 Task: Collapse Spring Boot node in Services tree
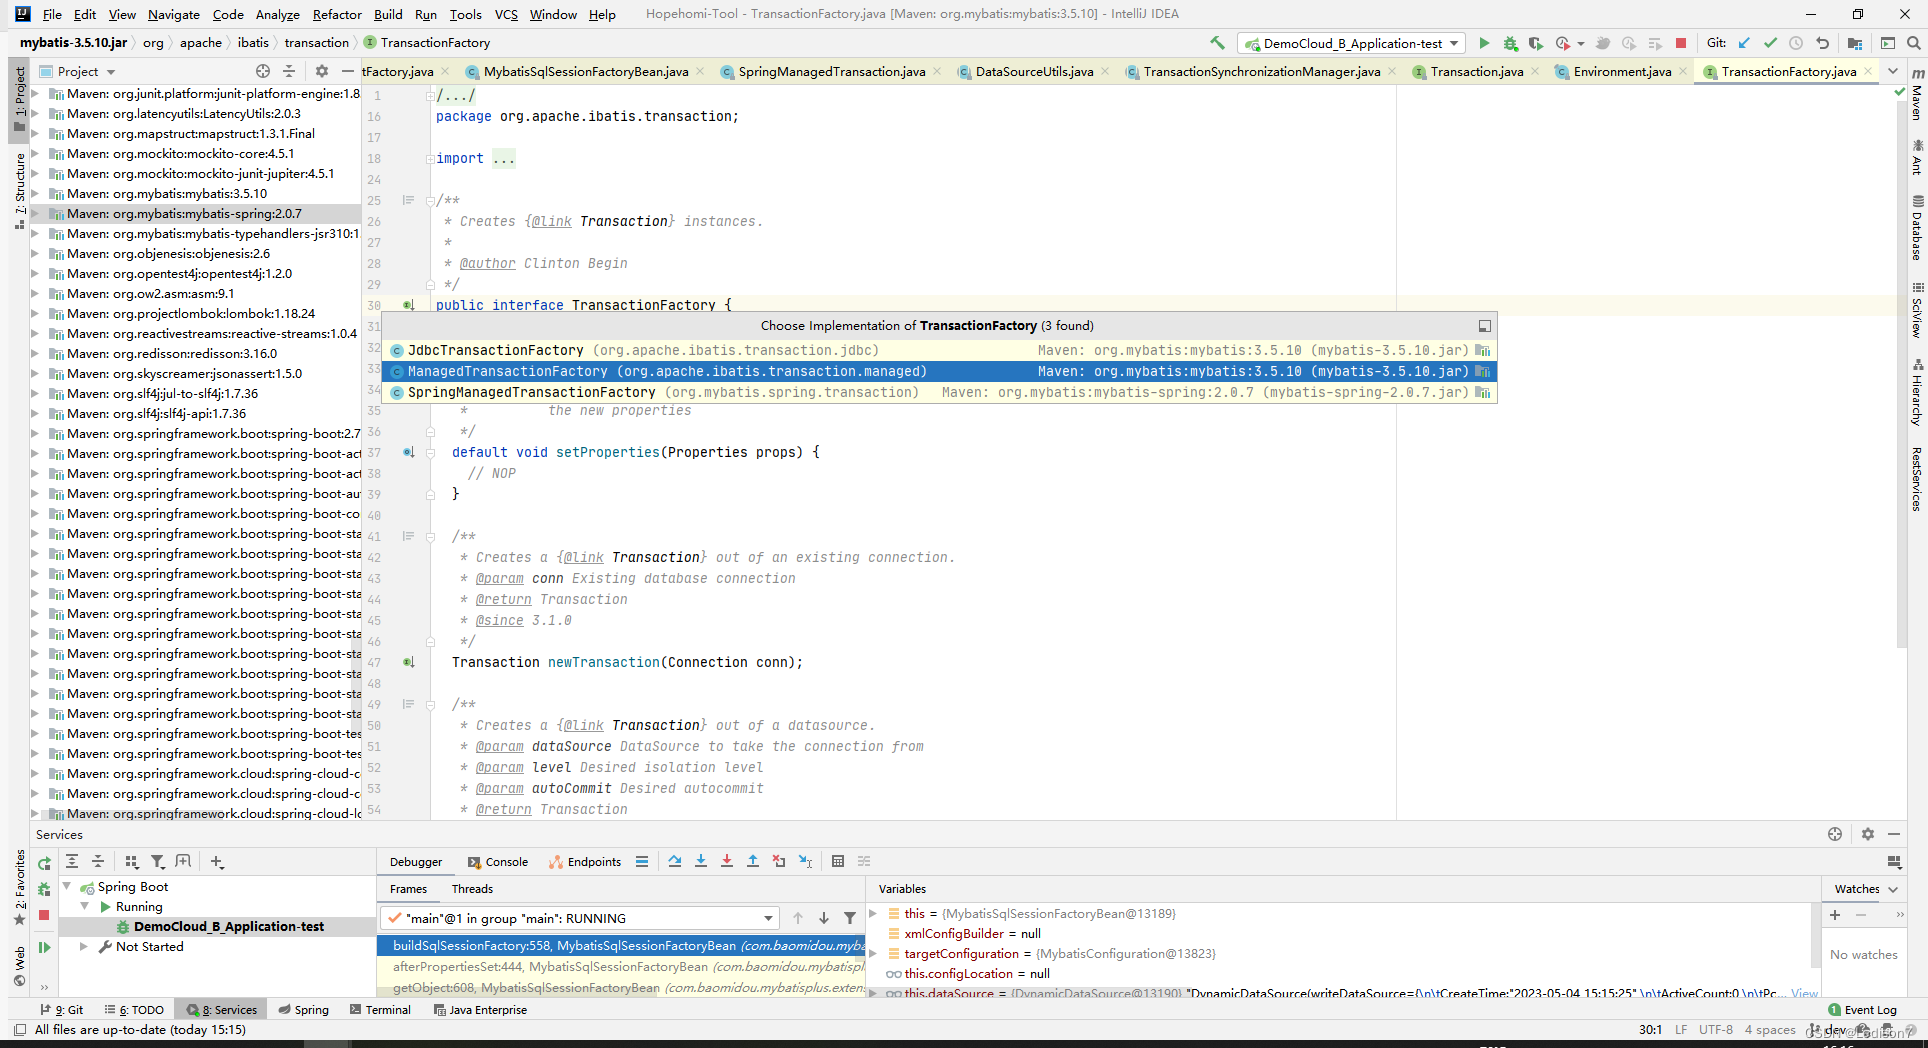tap(67, 886)
